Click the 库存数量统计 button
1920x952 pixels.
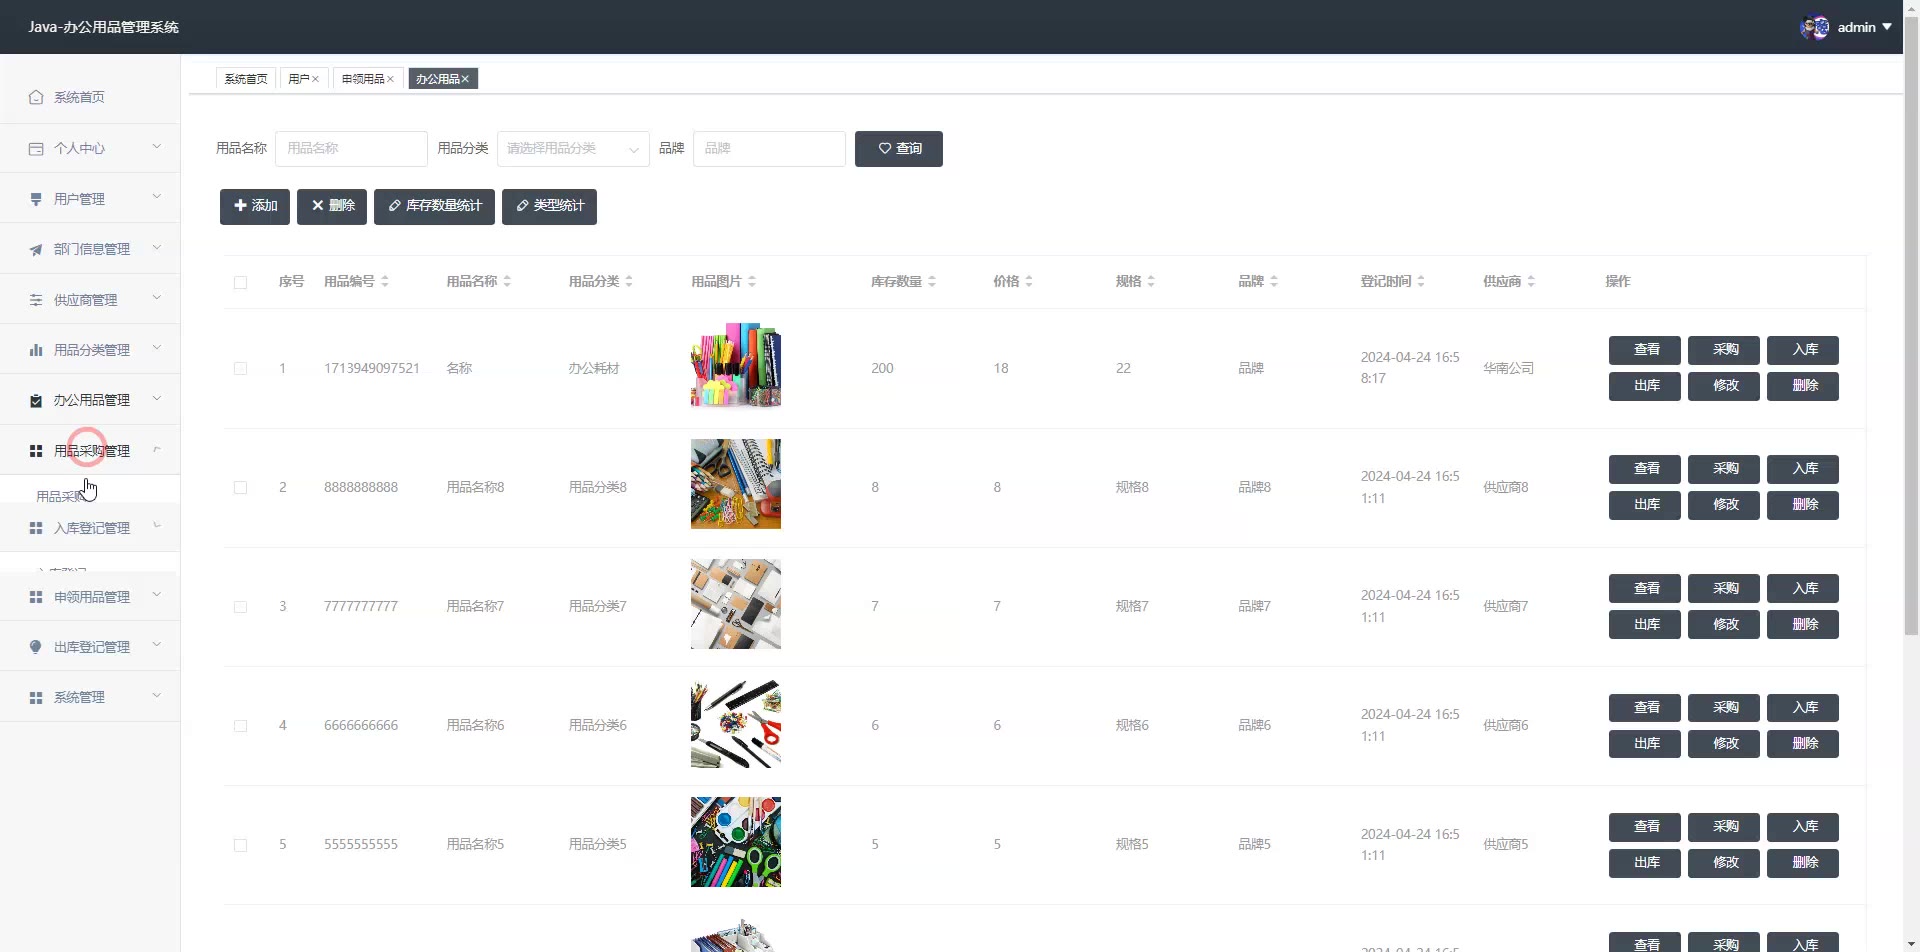tap(434, 207)
